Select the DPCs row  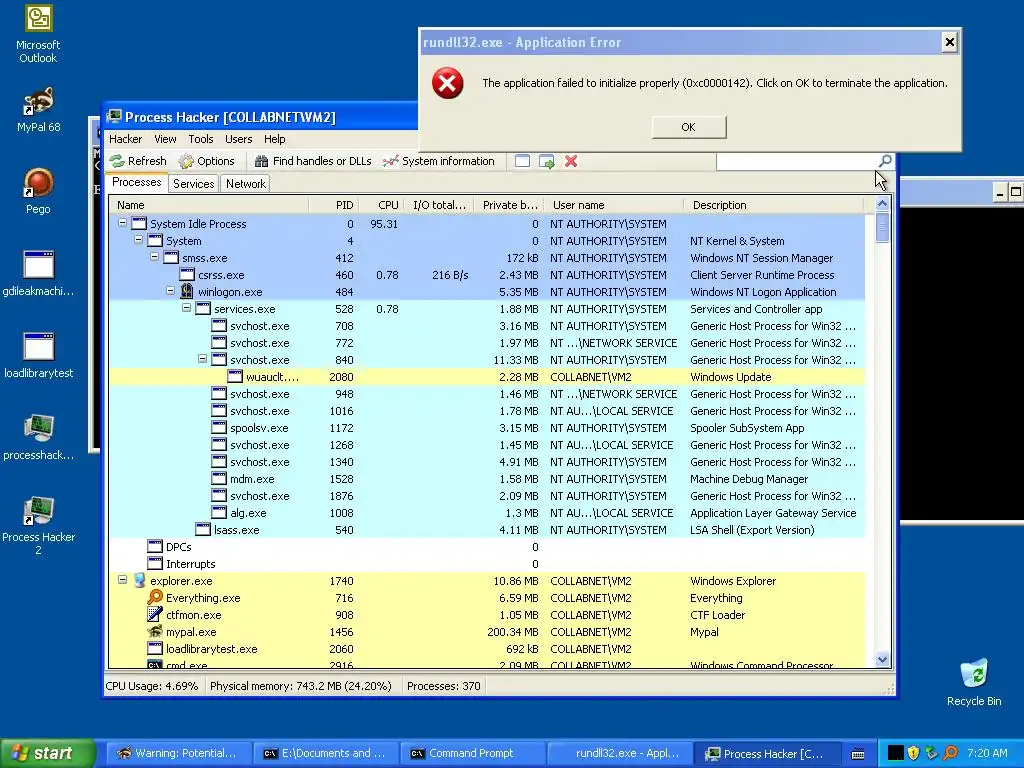click(487, 547)
